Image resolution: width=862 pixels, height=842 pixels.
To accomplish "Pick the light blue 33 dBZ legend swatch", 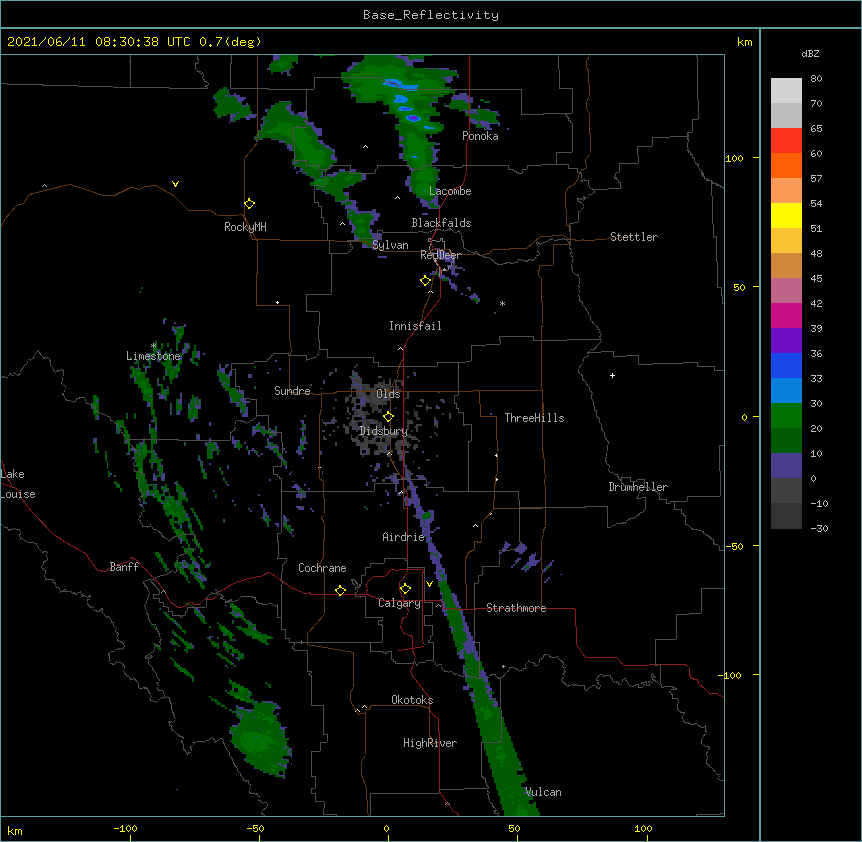I will (786, 390).
